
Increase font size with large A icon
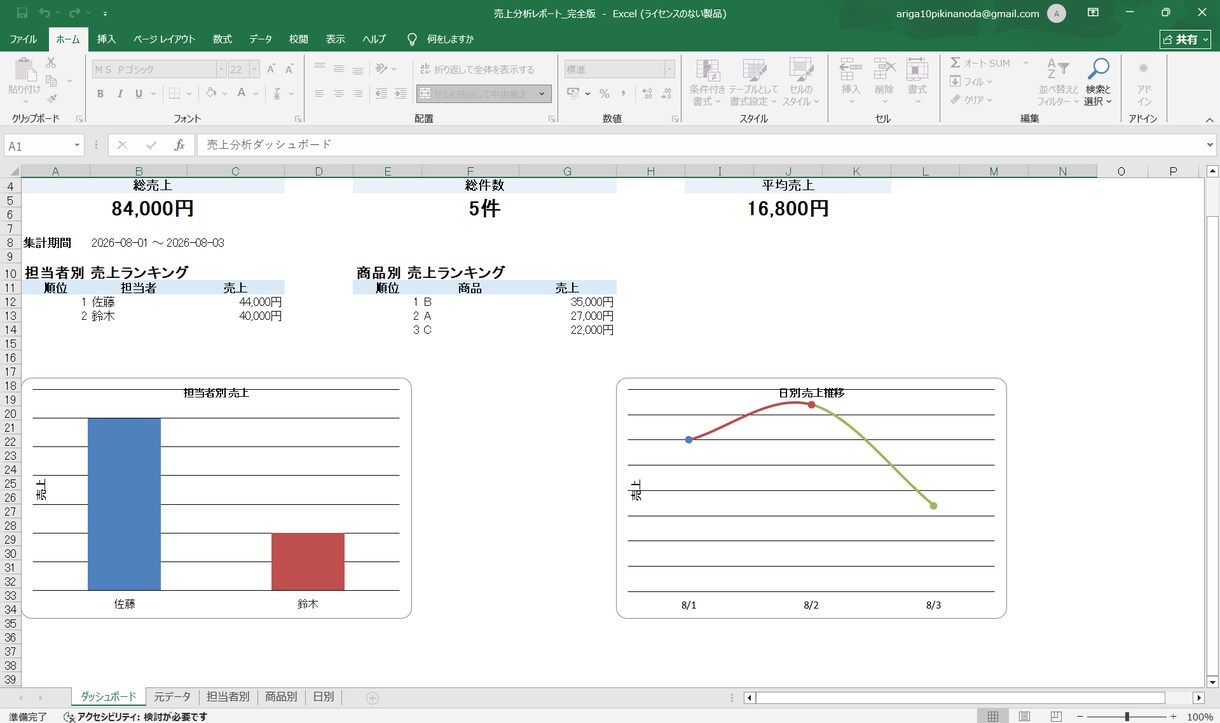[x=271, y=69]
